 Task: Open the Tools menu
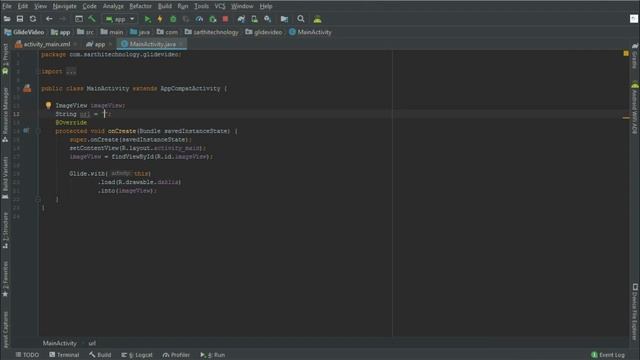(x=201, y=6)
